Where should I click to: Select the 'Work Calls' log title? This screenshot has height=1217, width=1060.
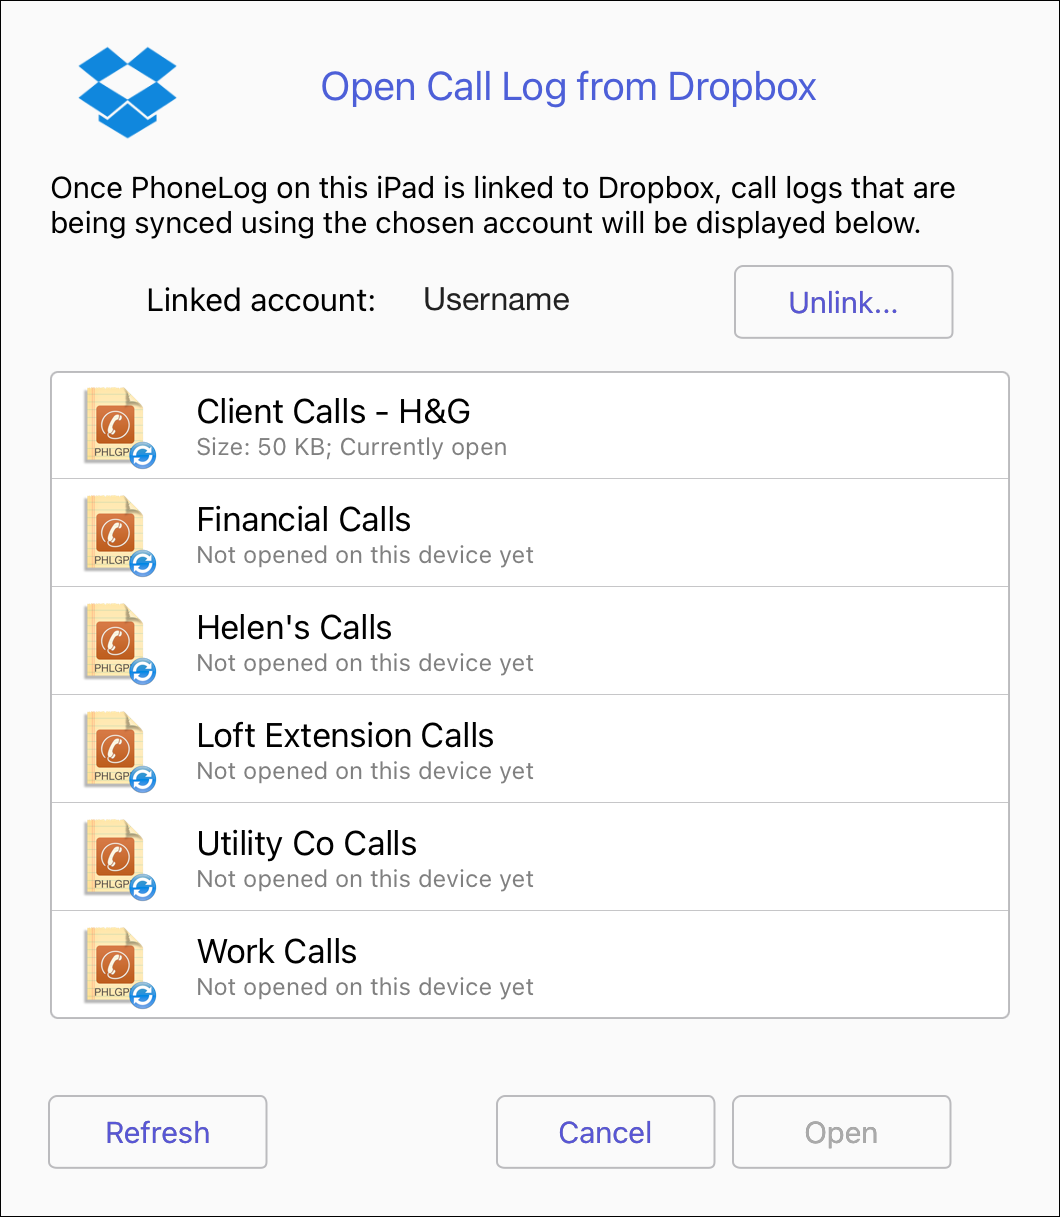coord(277,951)
